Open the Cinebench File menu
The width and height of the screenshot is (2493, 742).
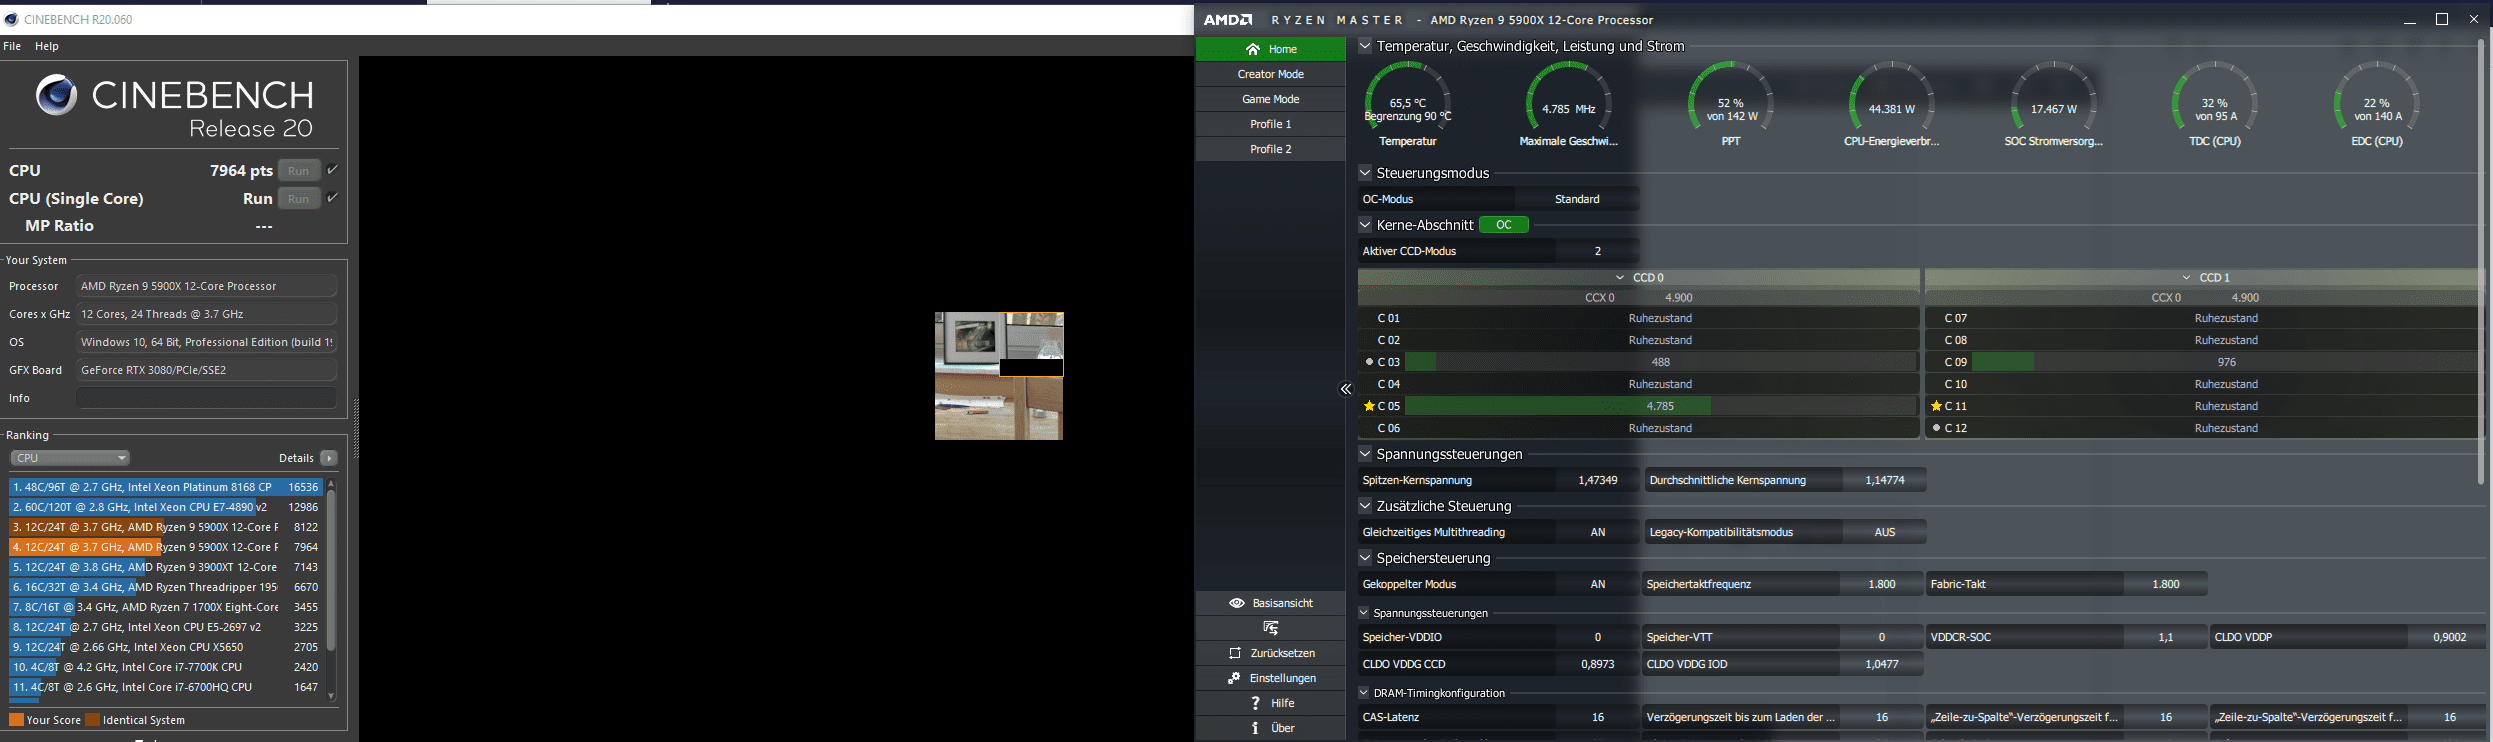click(12, 46)
